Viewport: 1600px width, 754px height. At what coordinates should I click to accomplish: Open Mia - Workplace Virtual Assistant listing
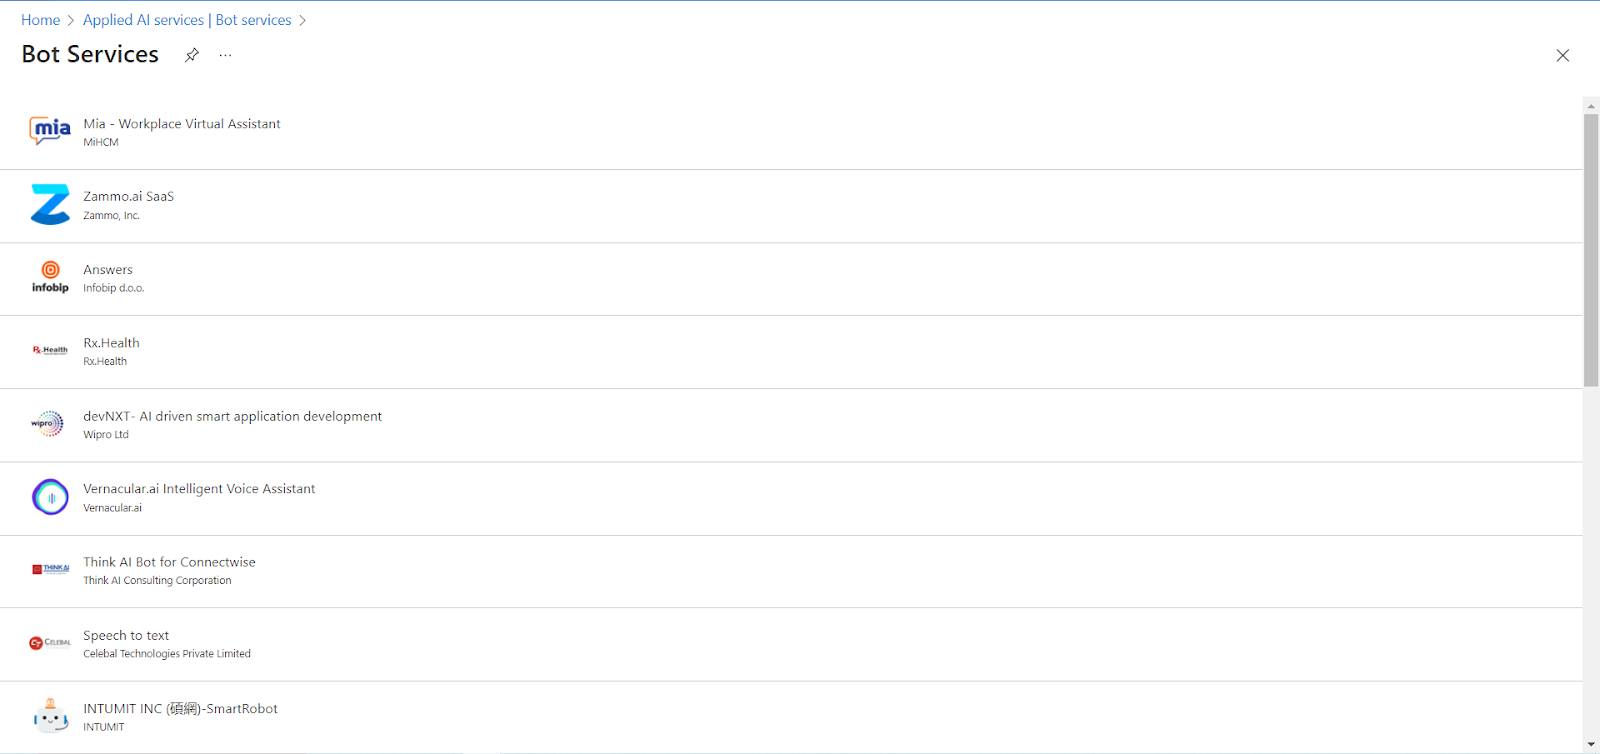182,124
